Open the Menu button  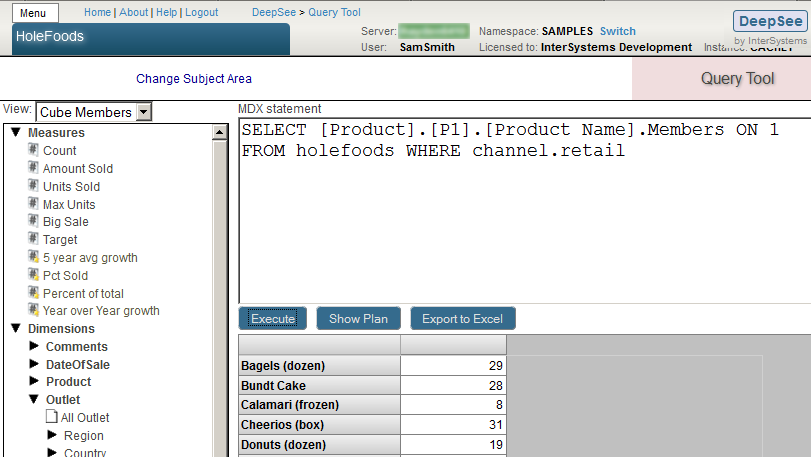click(35, 13)
